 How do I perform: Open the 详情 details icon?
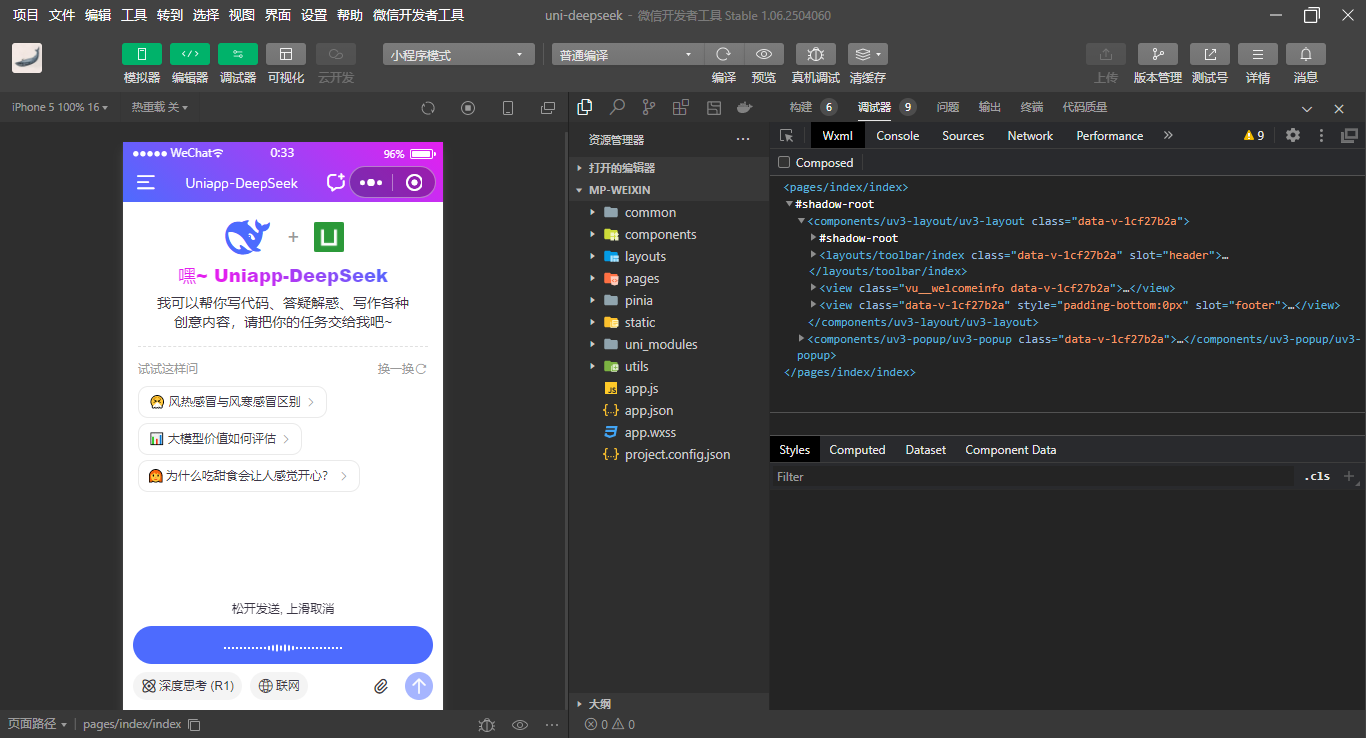pos(1258,54)
